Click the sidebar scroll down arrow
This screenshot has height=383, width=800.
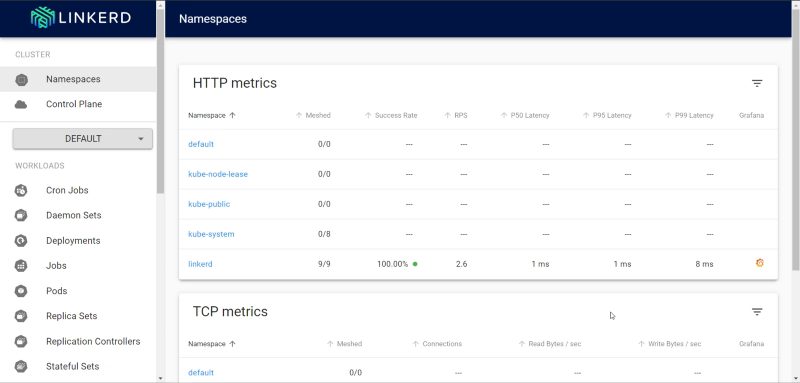pyautogui.click(x=160, y=378)
